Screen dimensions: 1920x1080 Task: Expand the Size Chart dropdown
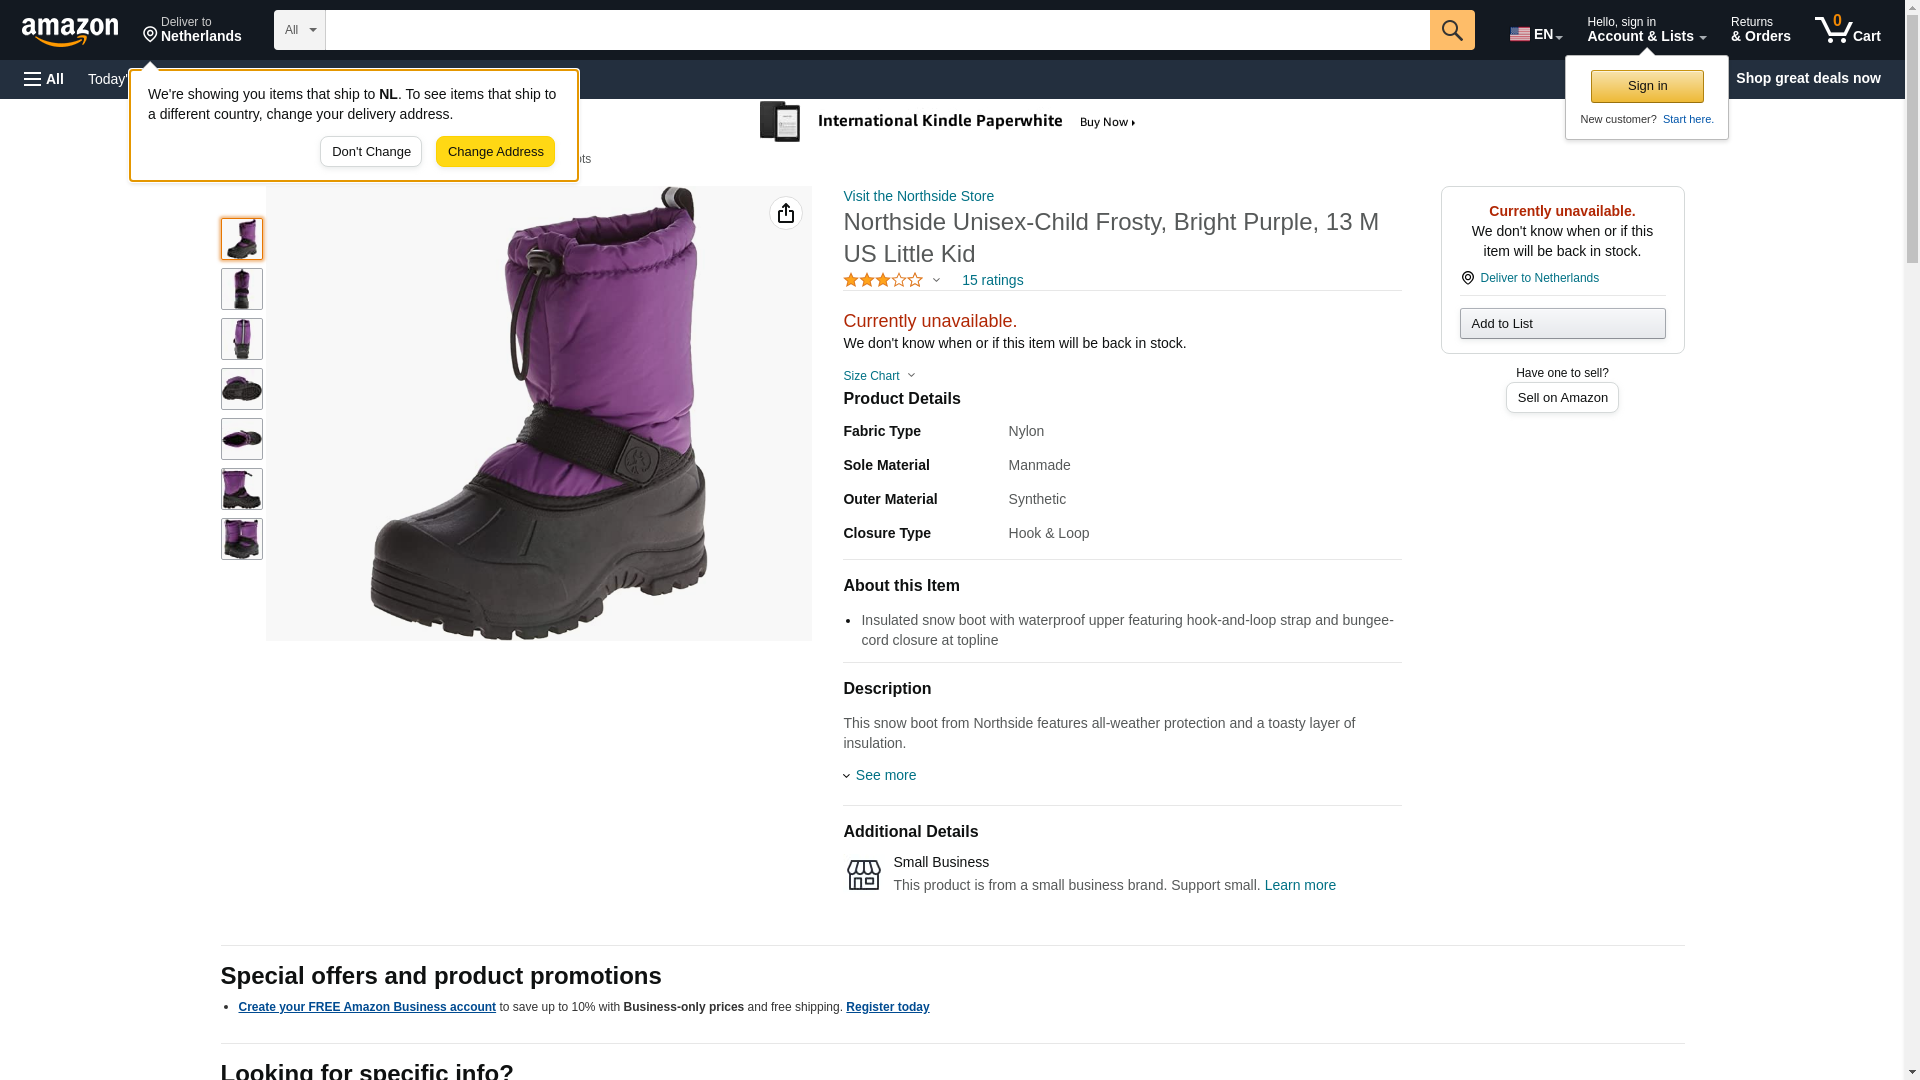(x=878, y=376)
